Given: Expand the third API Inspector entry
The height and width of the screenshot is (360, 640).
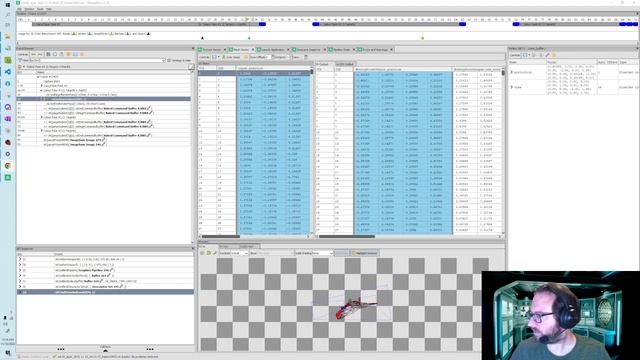Looking at the screenshot, I should (x=20, y=270).
